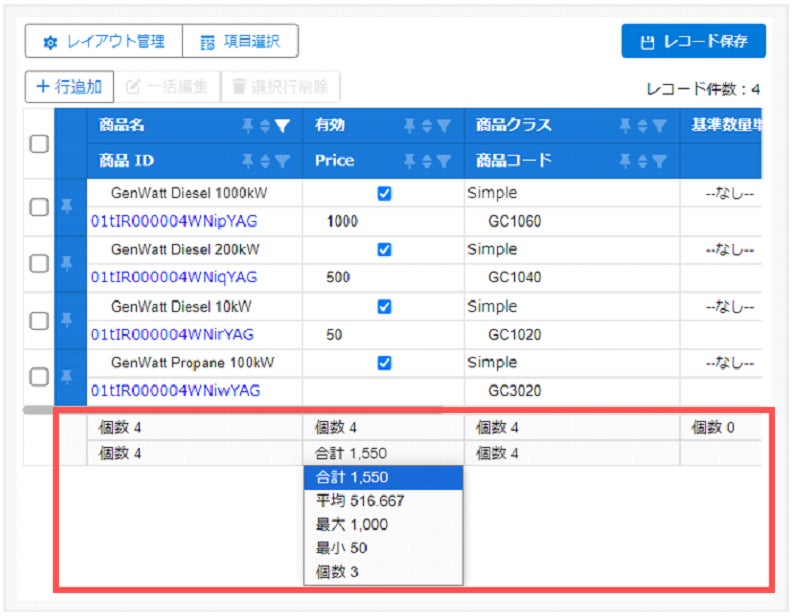Save records with レコード保存
Image resolution: width=794 pixels, height=616 pixels.
point(693,41)
